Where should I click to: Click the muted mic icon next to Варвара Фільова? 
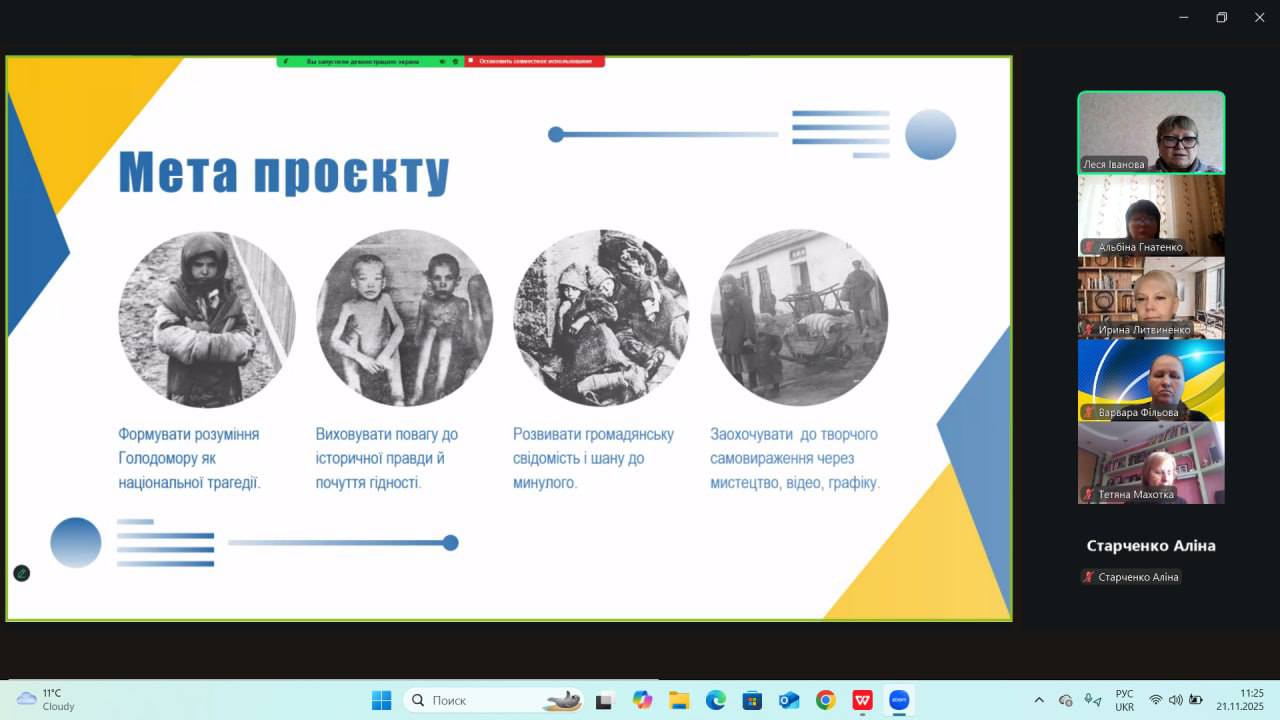[1088, 412]
